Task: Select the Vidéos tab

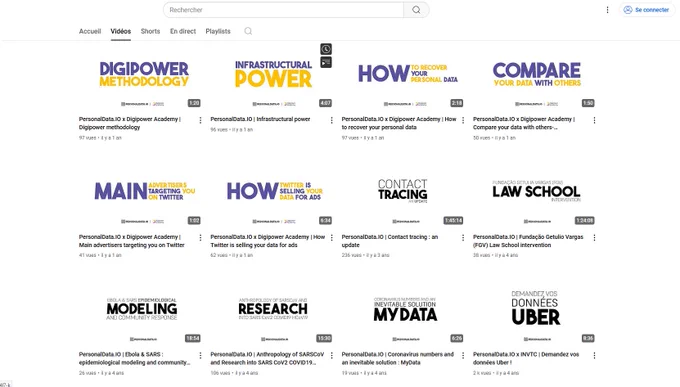Action: click(x=121, y=31)
